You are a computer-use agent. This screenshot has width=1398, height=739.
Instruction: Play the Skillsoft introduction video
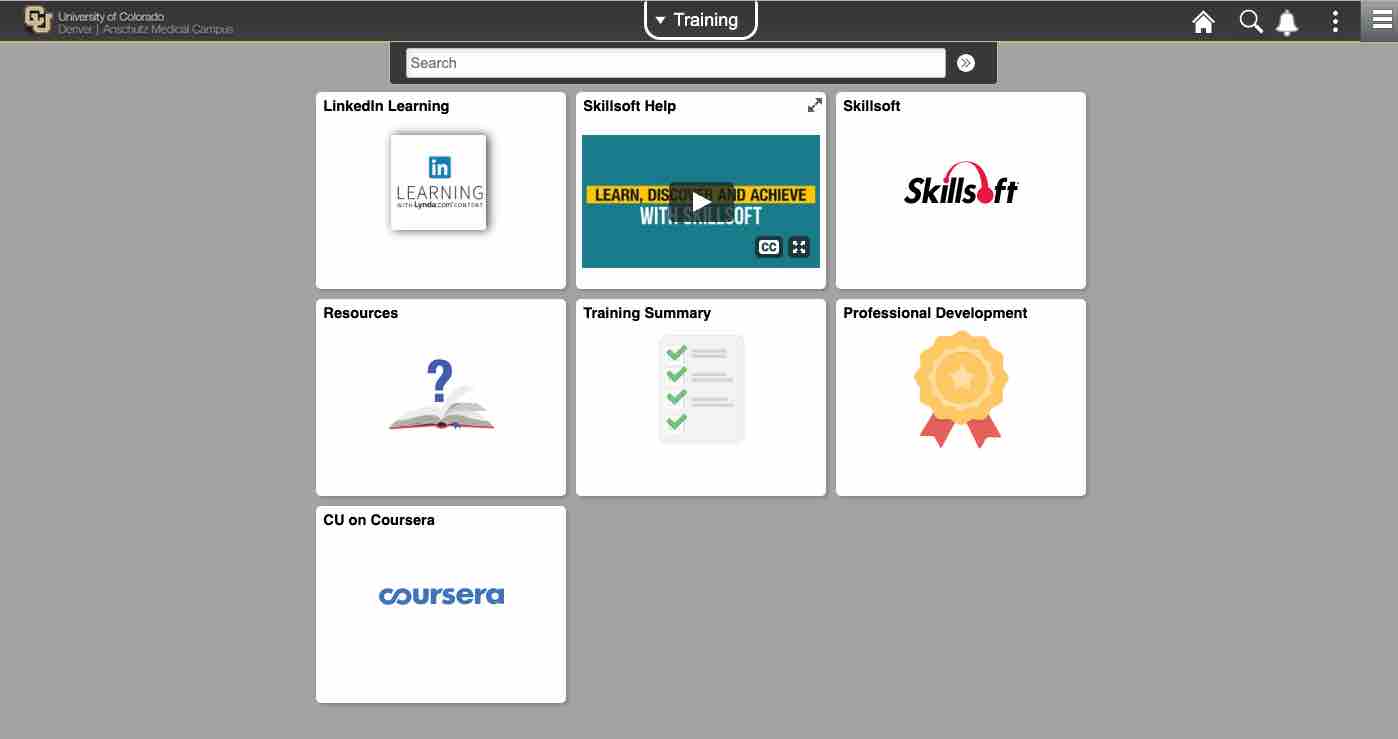pos(700,201)
